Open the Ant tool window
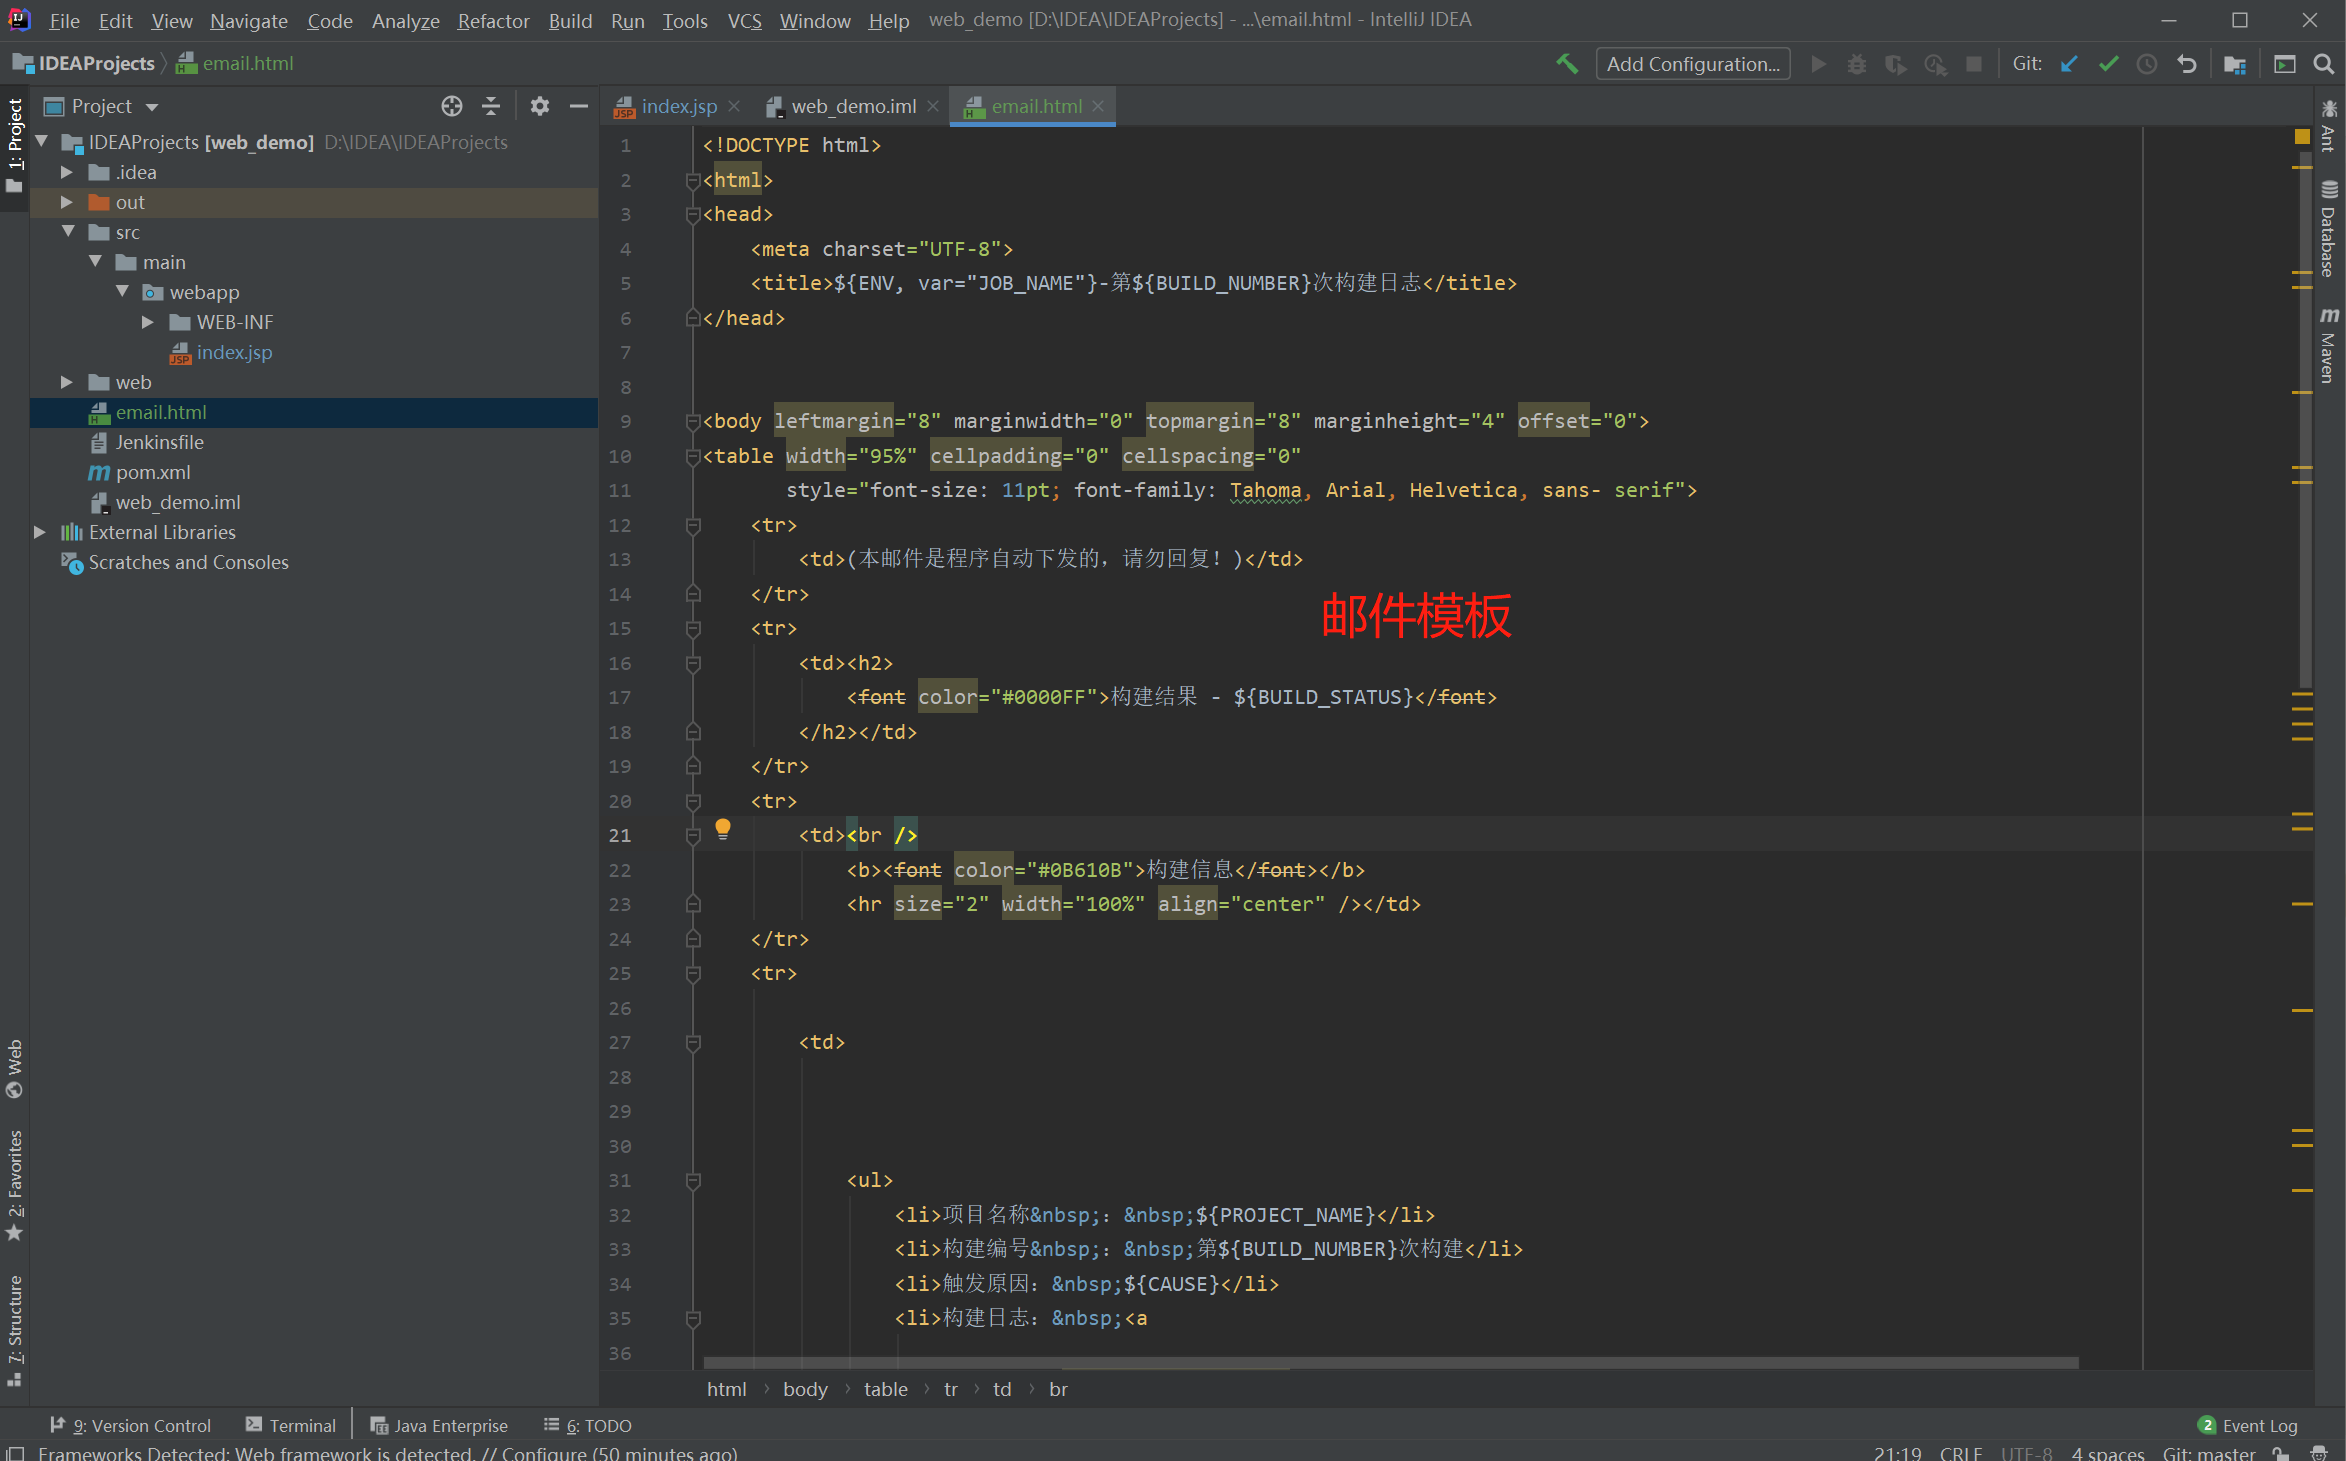 pyautogui.click(x=2329, y=125)
